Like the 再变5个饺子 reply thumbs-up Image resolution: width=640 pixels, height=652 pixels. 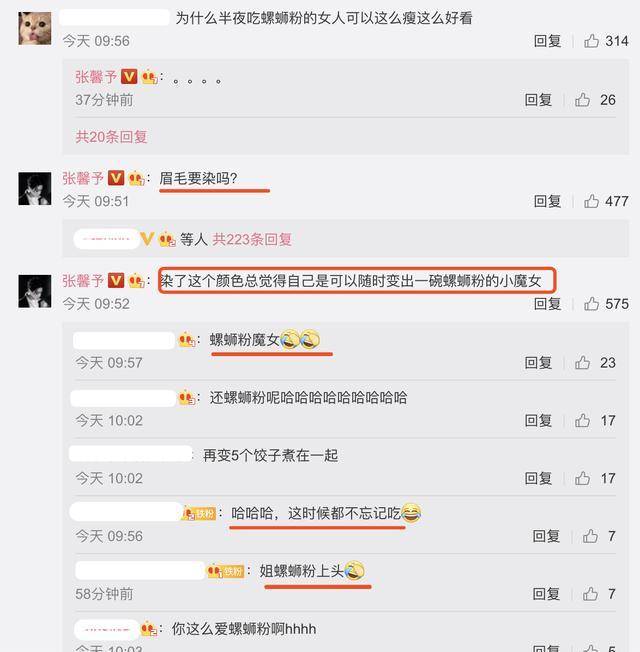582,479
